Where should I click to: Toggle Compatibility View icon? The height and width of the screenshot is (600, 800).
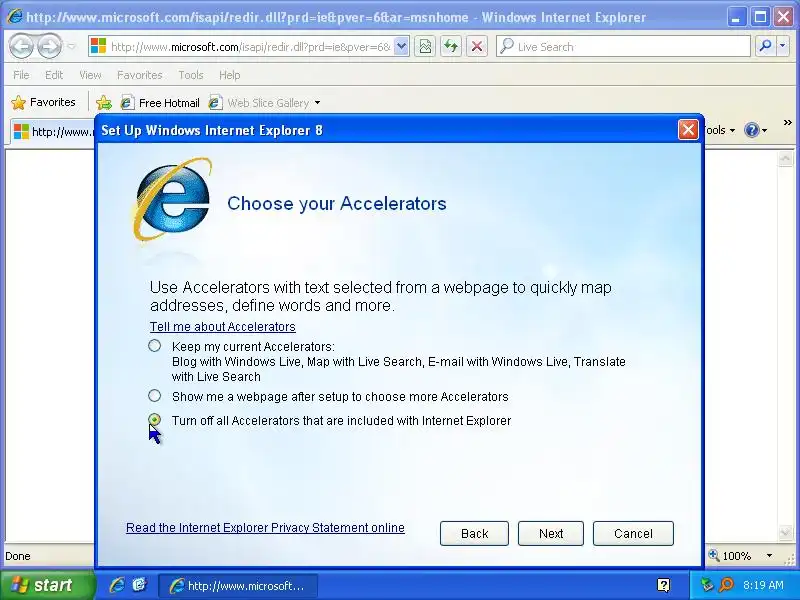point(425,46)
